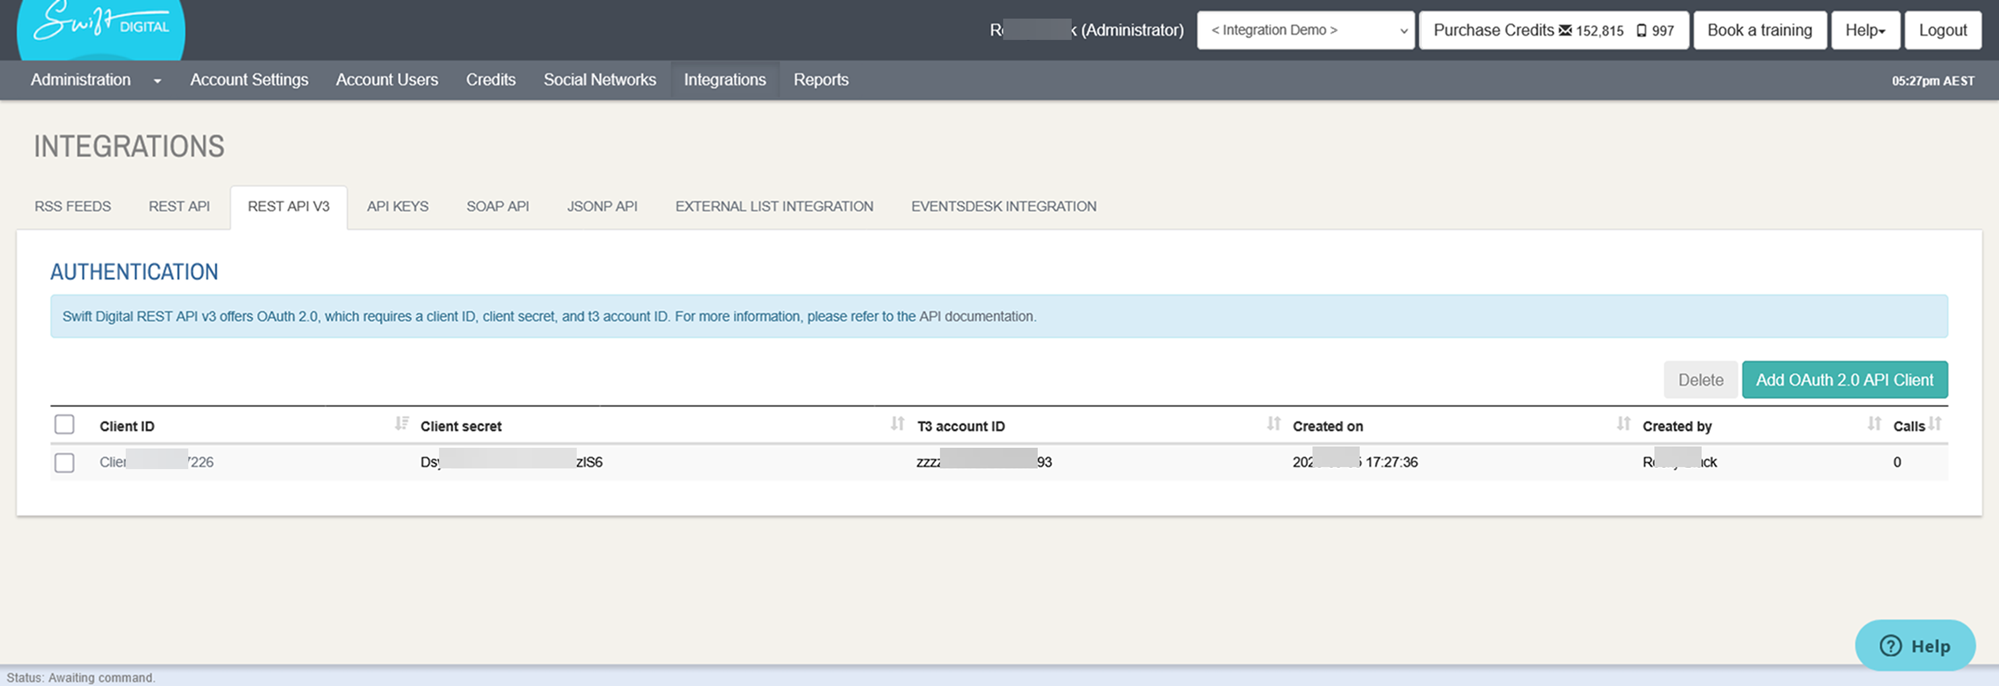The width and height of the screenshot is (1999, 686).
Task: Sort by Calls column sort icon
Action: 1935,424
